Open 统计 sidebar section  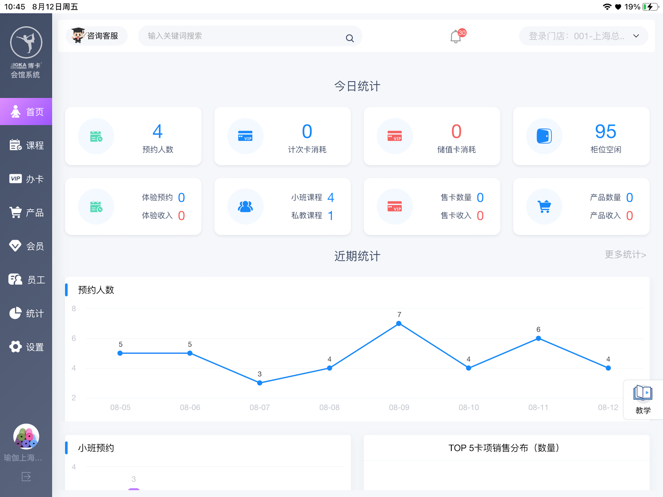coord(26,313)
